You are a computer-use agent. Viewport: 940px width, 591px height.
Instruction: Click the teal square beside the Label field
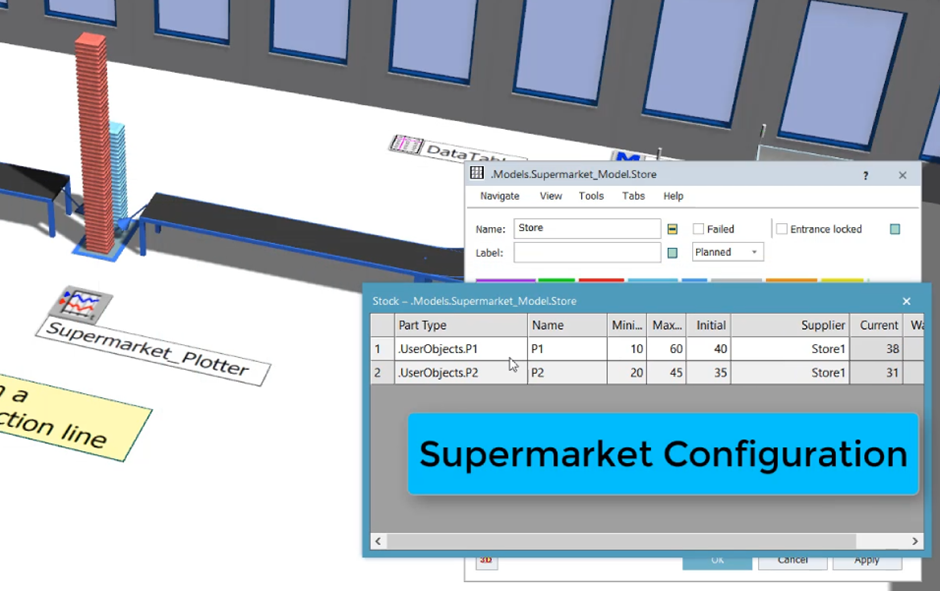coord(673,253)
